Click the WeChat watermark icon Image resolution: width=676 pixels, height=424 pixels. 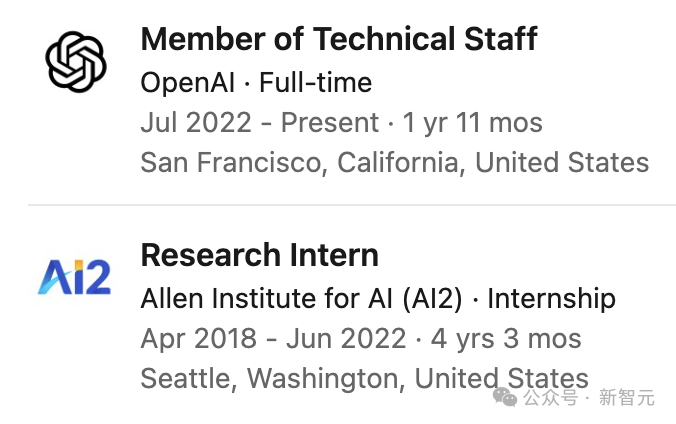pyautogui.click(x=504, y=396)
